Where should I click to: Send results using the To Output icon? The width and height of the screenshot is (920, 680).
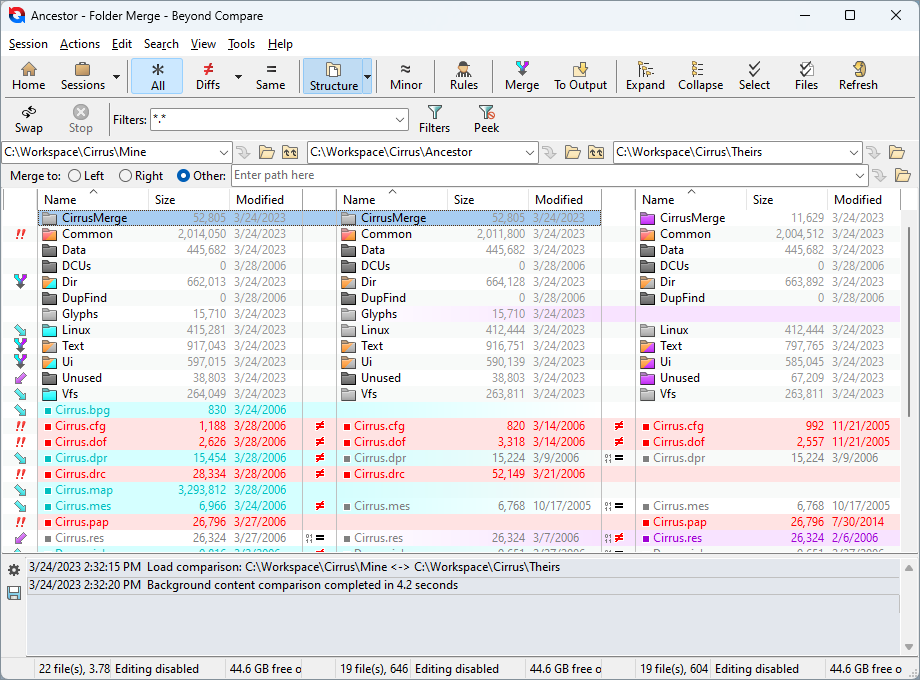coord(580,75)
